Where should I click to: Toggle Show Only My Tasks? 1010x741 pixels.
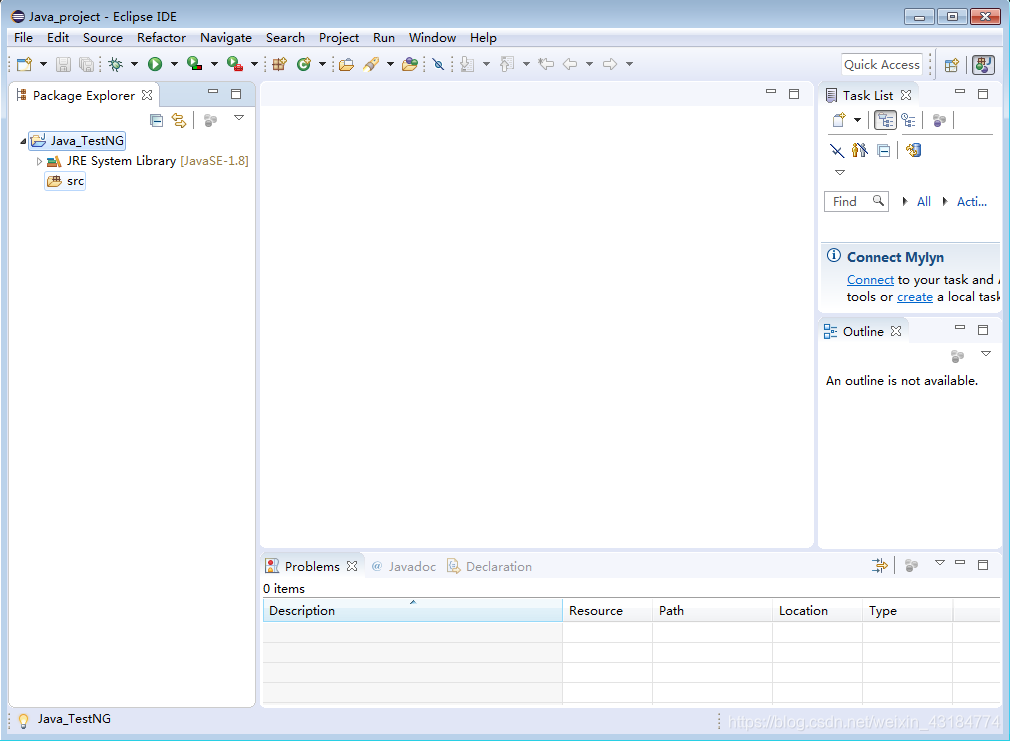pyautogui.click(x=860, y=150)
